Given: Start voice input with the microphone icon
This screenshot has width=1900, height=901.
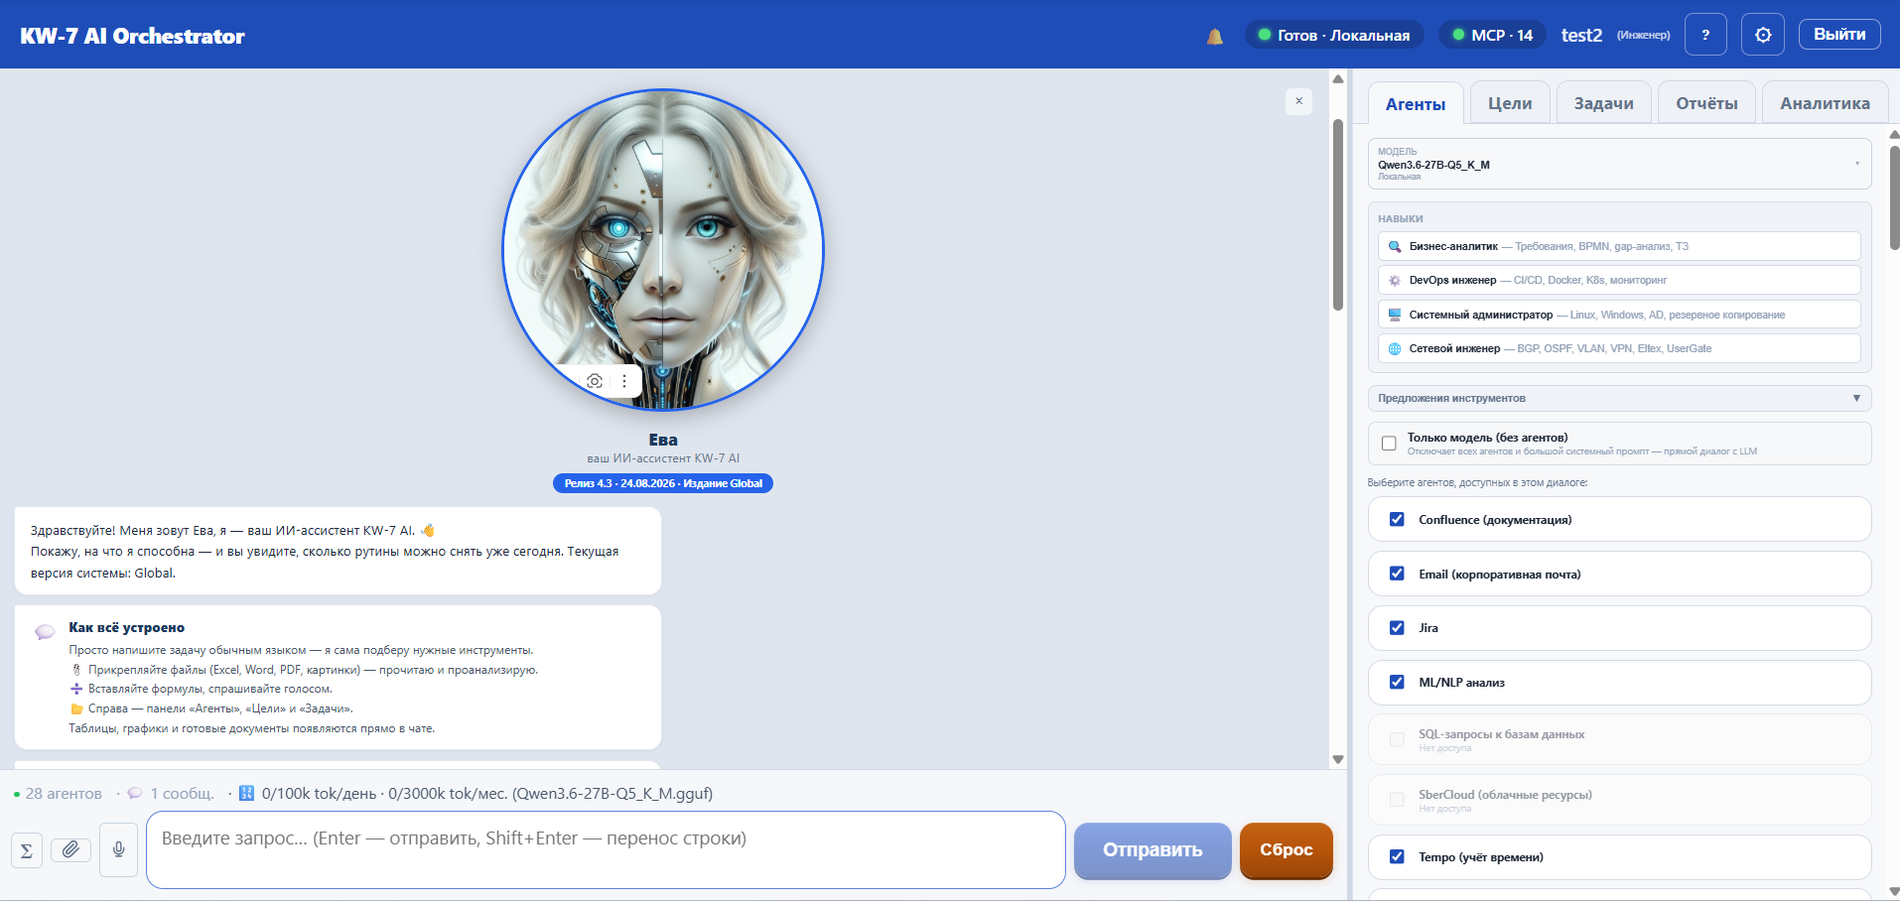Looking at the screenshot, I should (x=118, y=850).
